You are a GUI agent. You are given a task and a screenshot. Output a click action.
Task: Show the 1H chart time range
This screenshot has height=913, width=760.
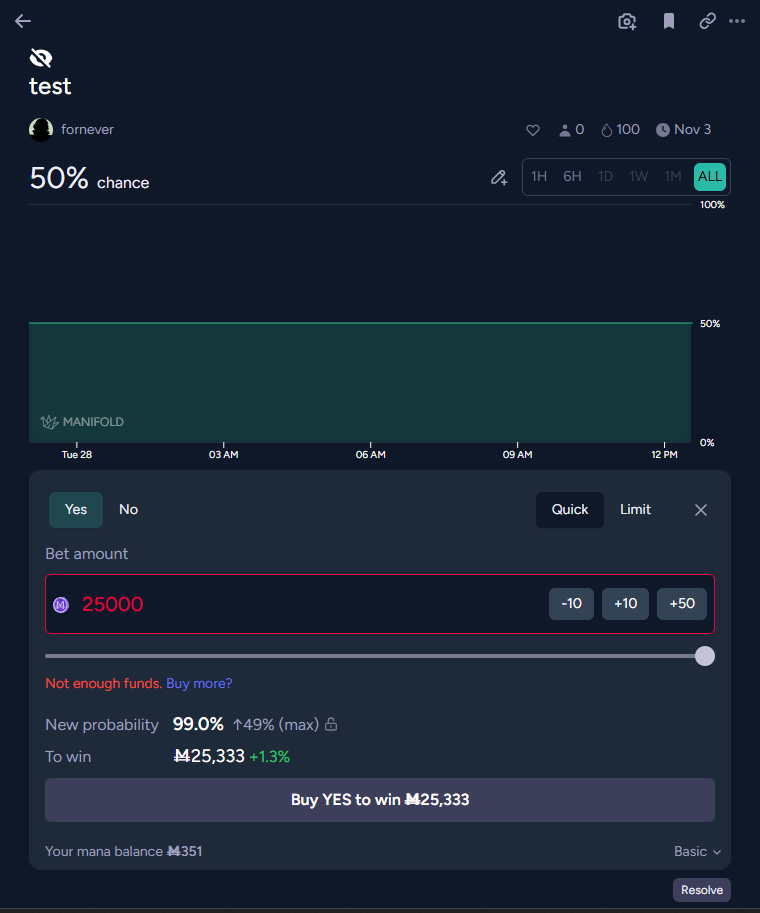[x=539, y=177]
